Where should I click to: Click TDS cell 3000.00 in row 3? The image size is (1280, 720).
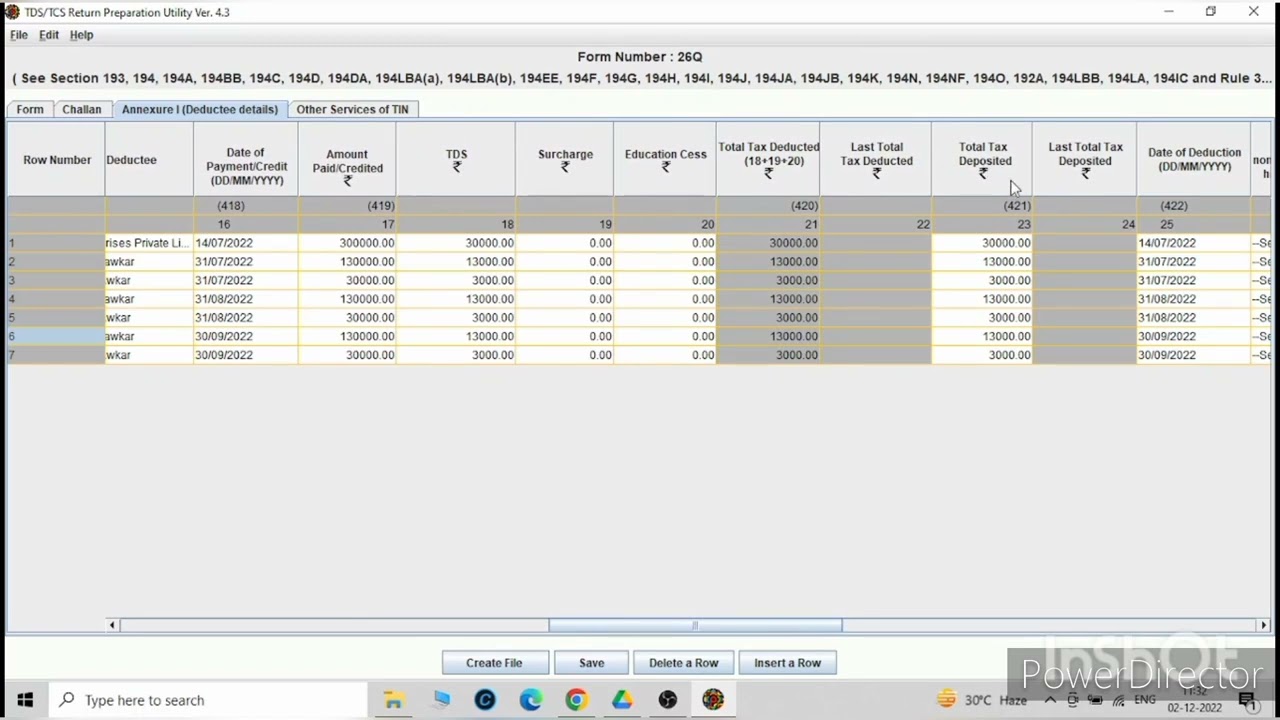456,281
